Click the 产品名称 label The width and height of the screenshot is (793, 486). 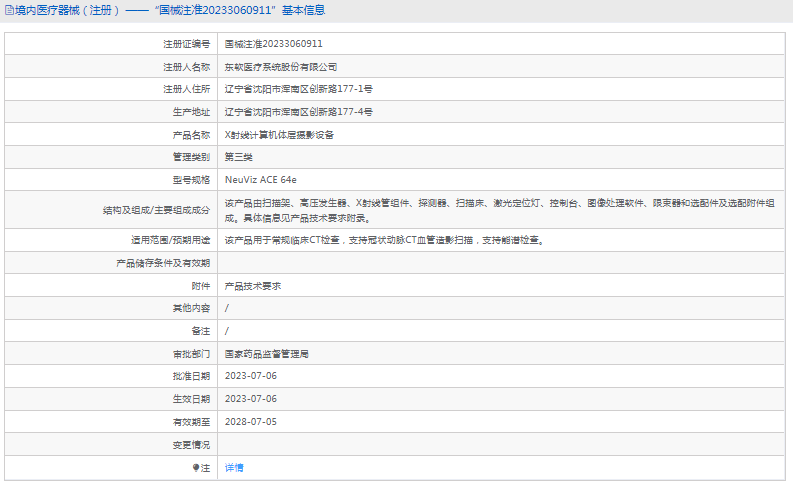191,135
